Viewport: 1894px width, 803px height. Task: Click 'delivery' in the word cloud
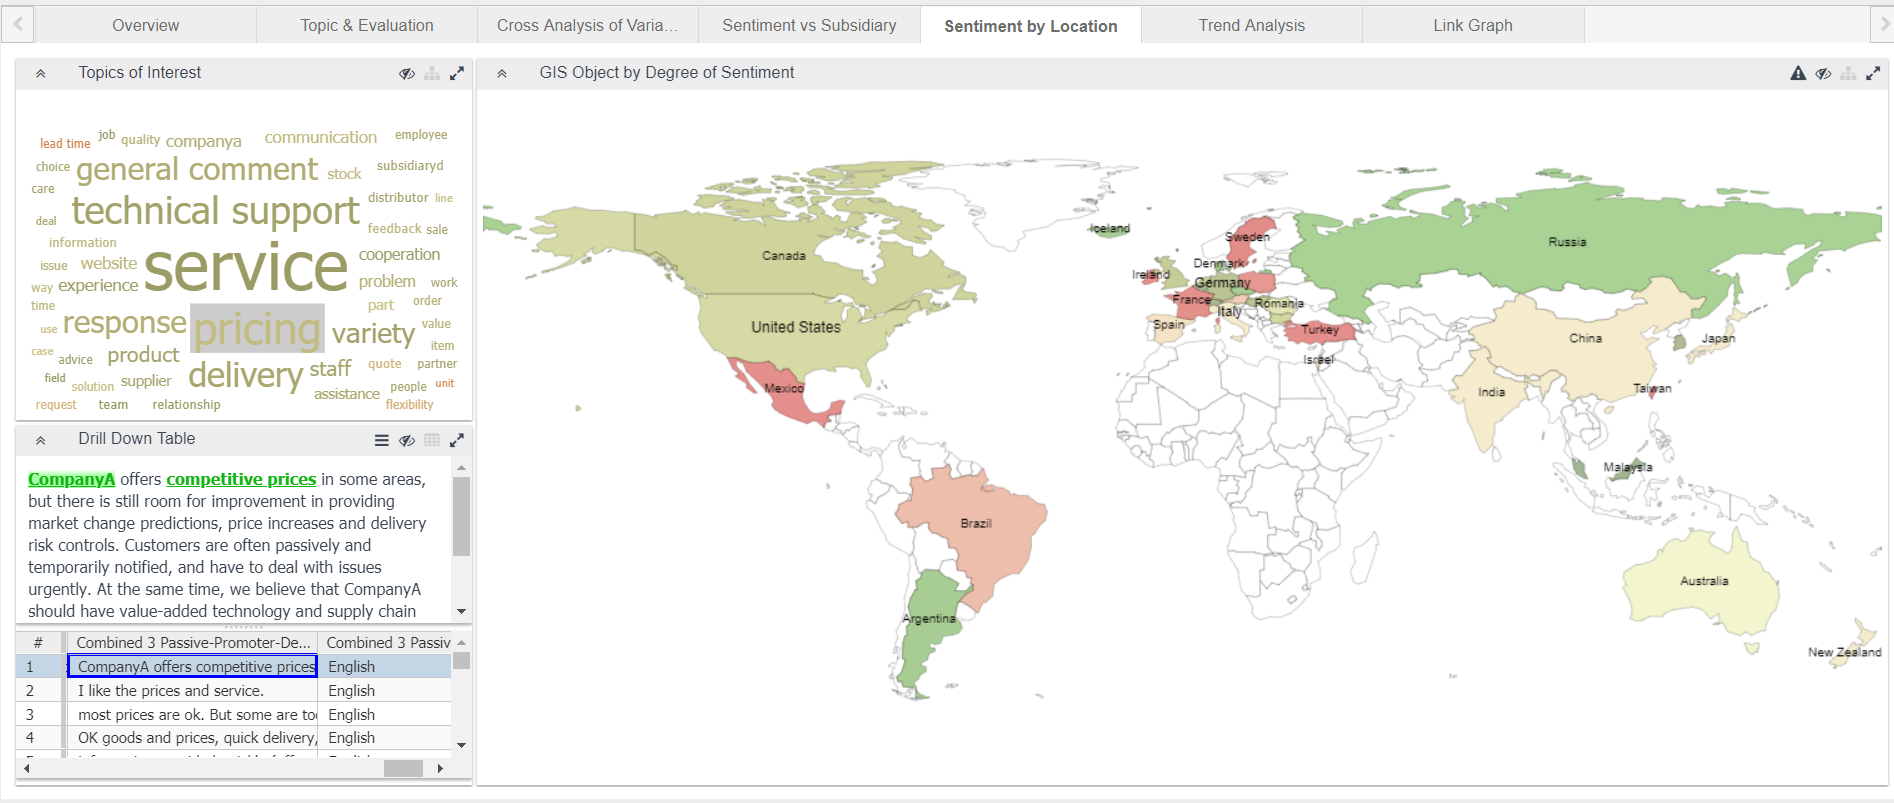[x=245, y=375]
